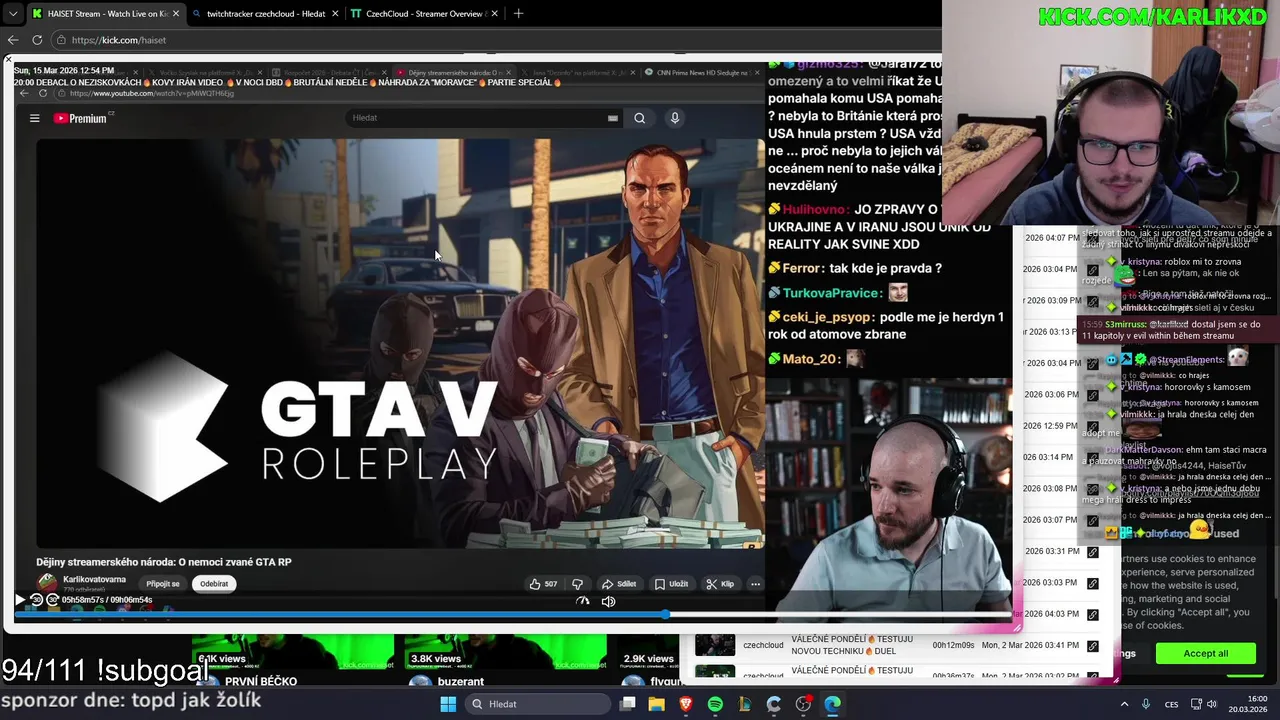Image resolution: width=1280 pixels, height=720 pixels.
Task: Open the on-screen keyboard icon in search
Action: click(x=613, y=118)
